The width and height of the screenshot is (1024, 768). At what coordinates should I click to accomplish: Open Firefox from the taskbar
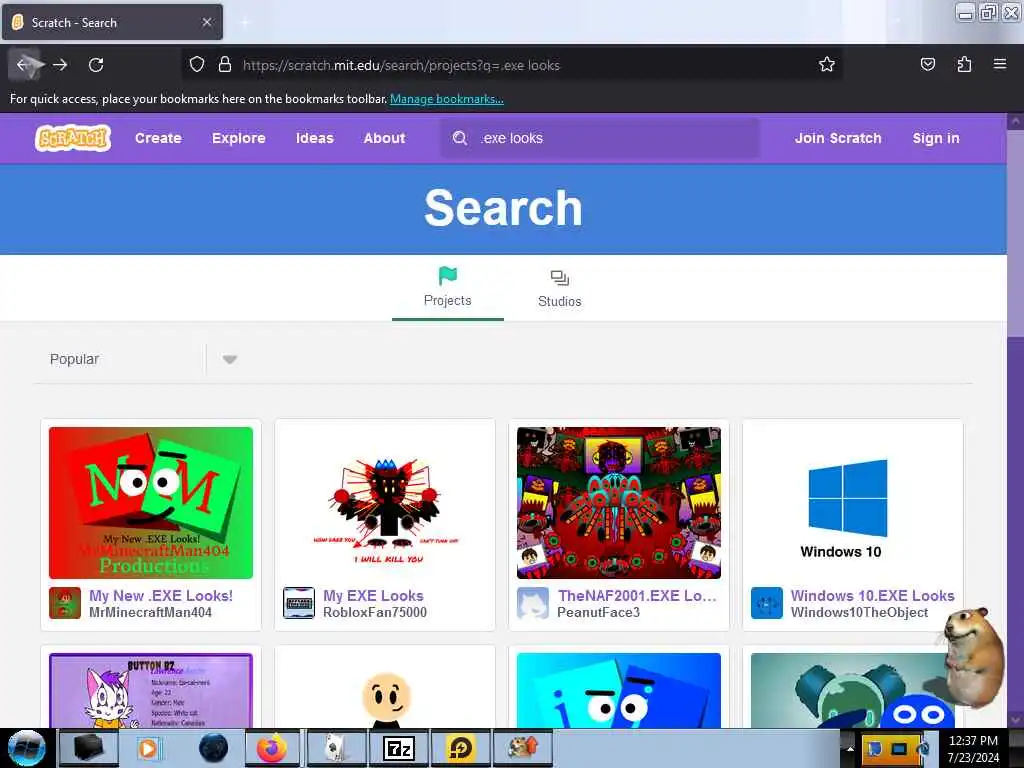coord(272,748)
